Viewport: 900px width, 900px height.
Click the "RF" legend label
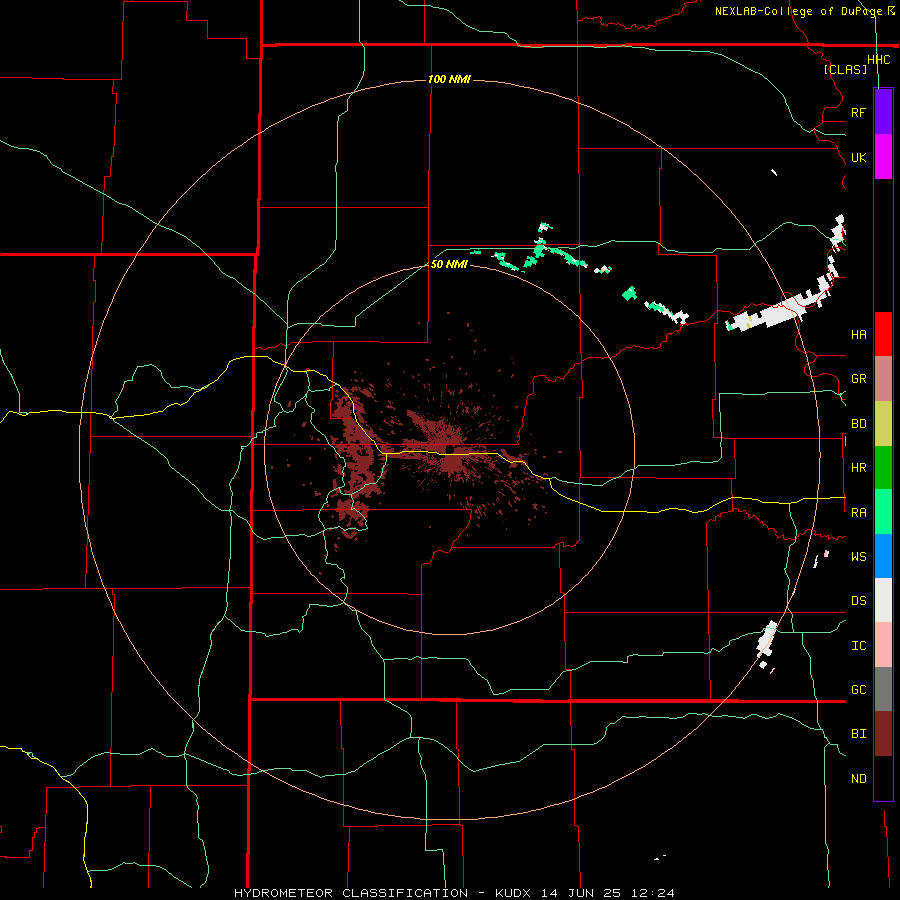(858, 112)
